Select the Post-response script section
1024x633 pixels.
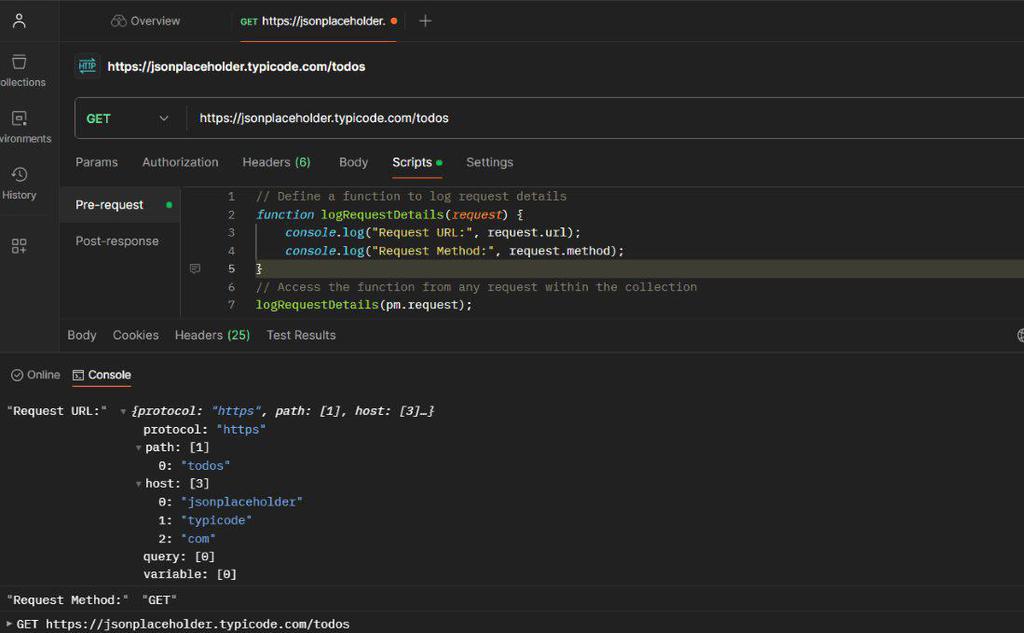pos(117,241)
